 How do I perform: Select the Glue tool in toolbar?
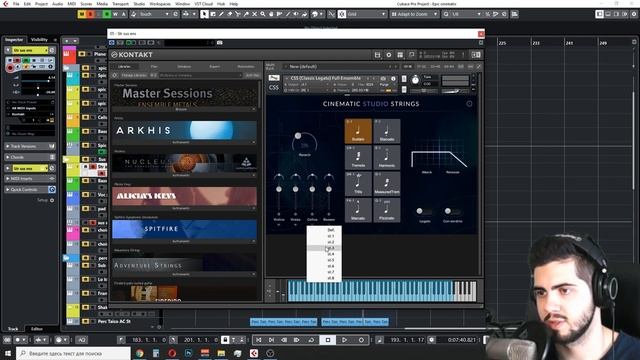246,14
